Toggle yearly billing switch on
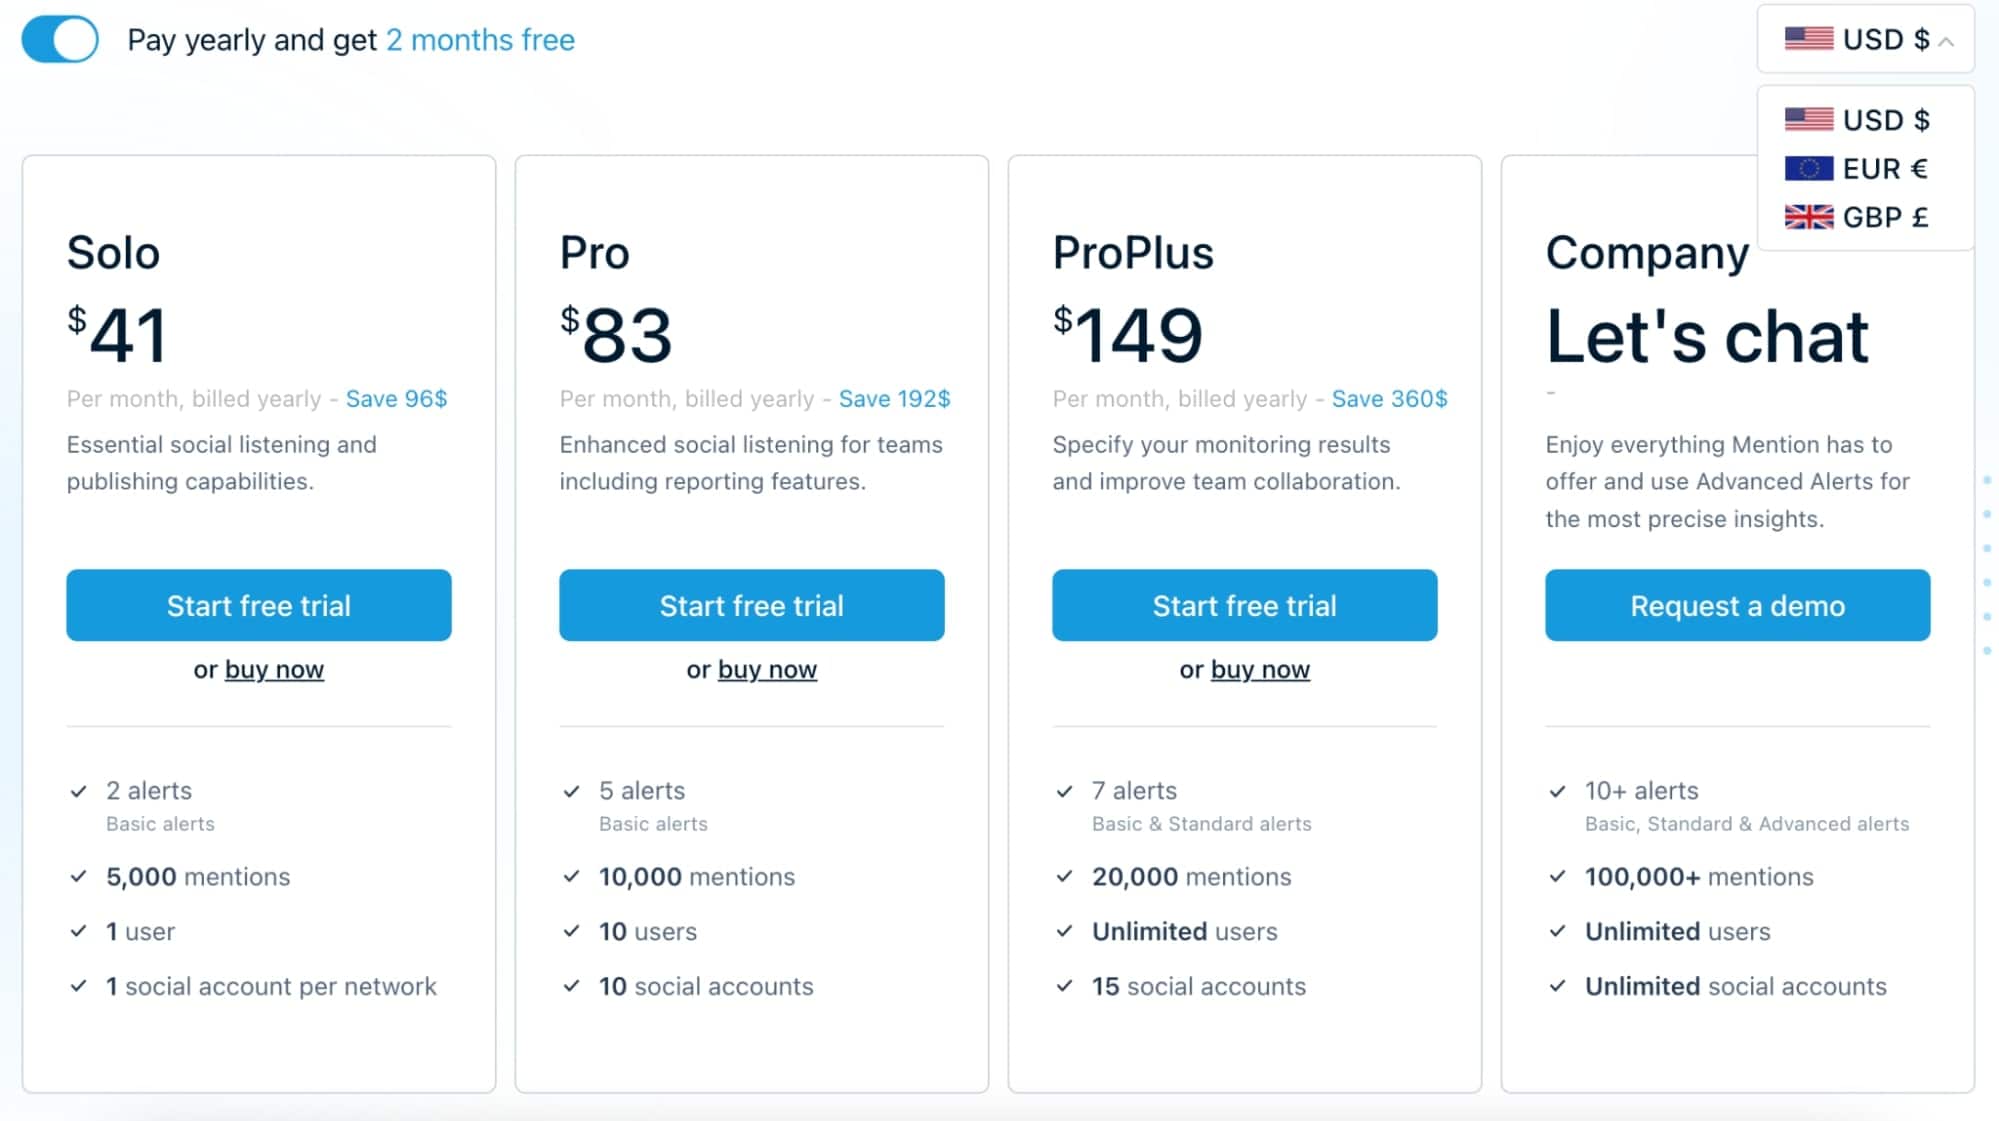 [60, 40]
